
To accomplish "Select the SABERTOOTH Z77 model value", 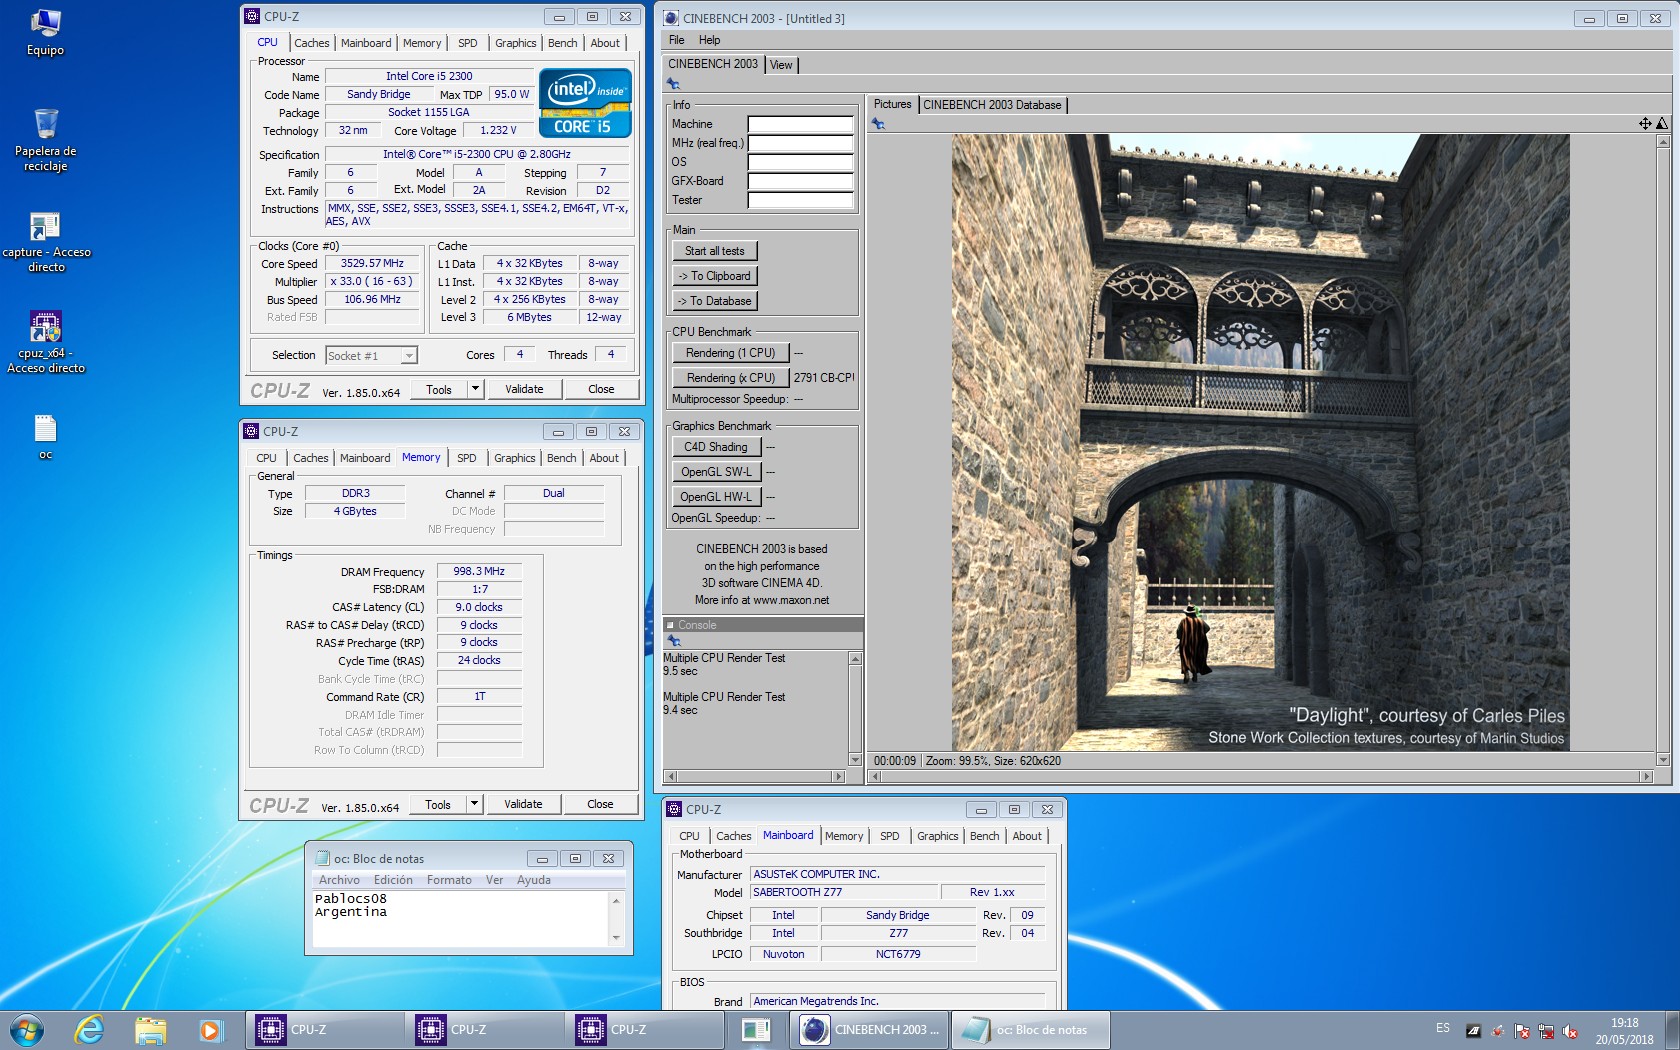I will (844, 892).
